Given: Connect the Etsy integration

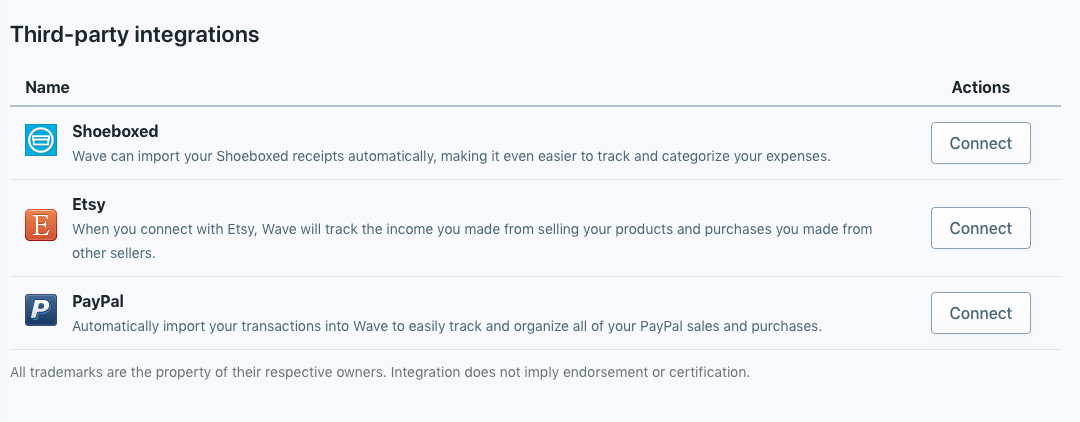Looking at the screenshot, I should (x=981, y=228).
